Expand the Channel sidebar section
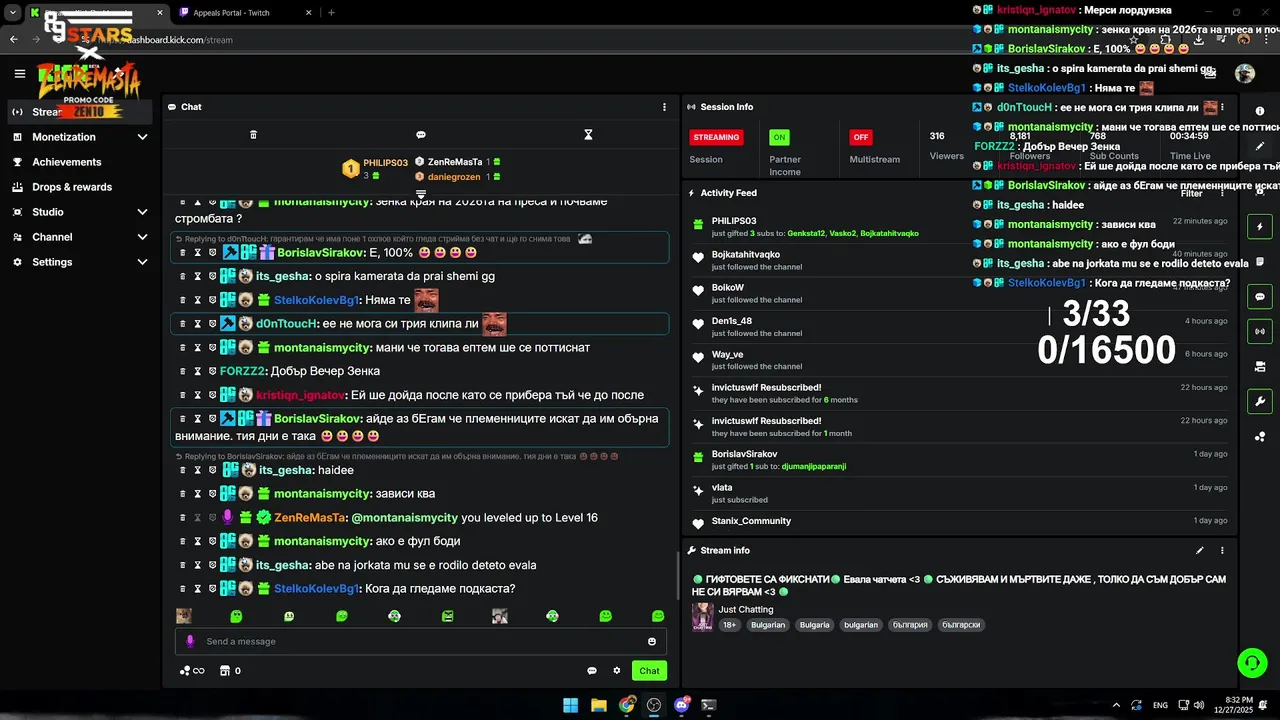The width and height of the screenshot is (1280, 720). [142, 237]
